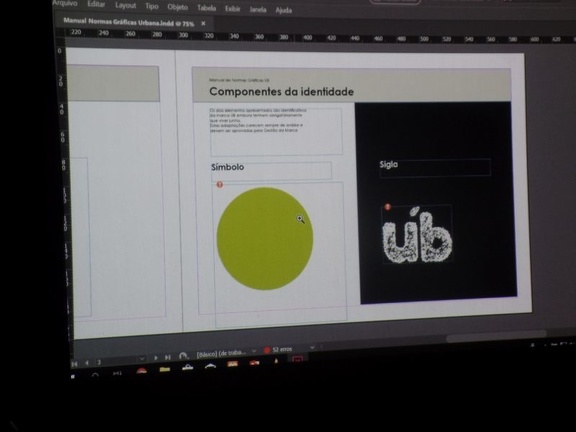Open the yellow File Explorer taskbar icon
Image resolution: width=576 pixels, height=432 pixels.
point(165,369)
